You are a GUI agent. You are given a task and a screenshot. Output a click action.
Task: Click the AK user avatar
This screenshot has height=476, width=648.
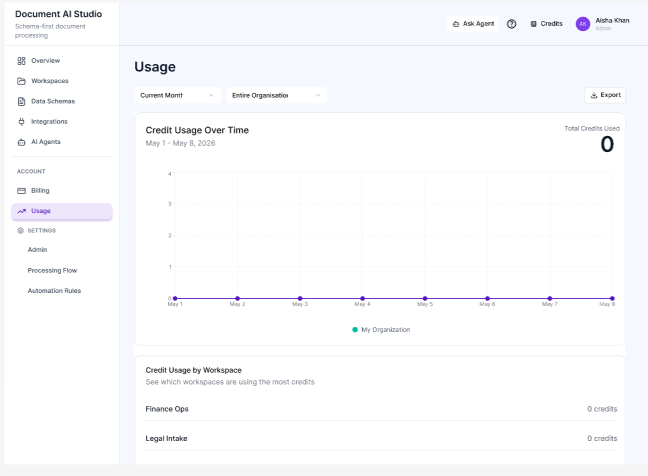tap(583, 24)
